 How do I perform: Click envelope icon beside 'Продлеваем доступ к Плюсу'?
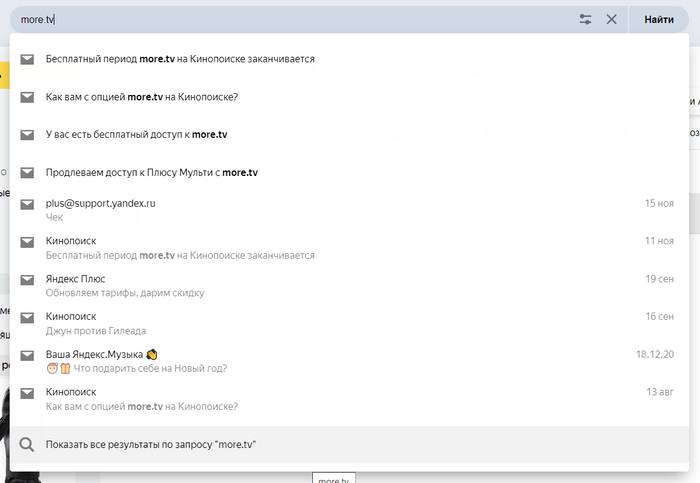tap(27, 172)
